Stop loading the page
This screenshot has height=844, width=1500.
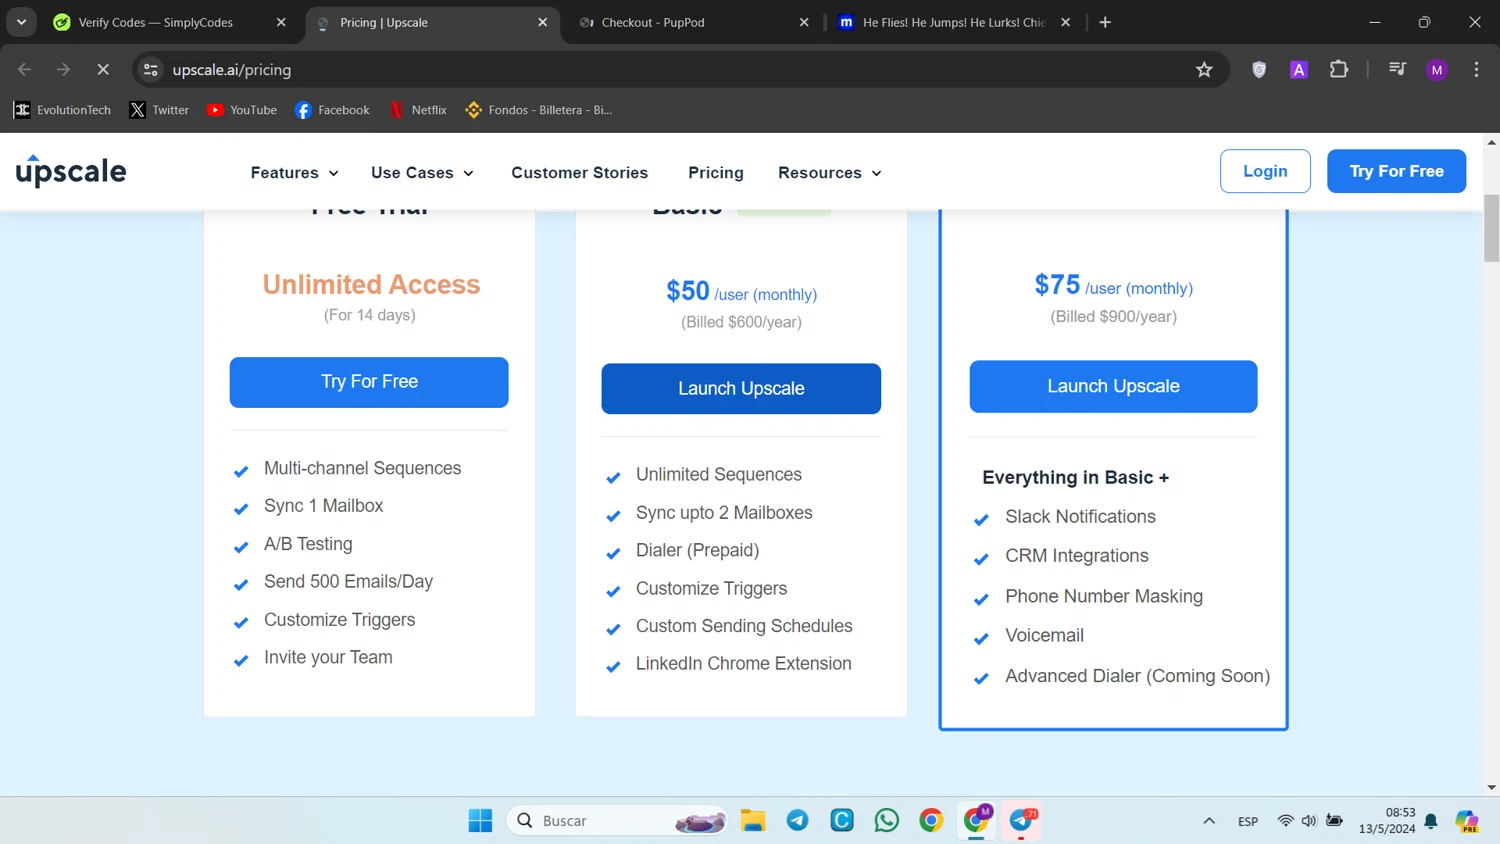tap(103, 70)
